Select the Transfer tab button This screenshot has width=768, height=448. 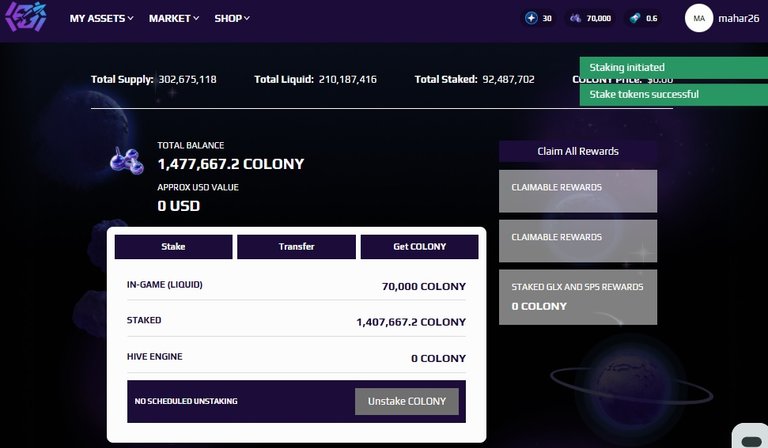point(296,247)
